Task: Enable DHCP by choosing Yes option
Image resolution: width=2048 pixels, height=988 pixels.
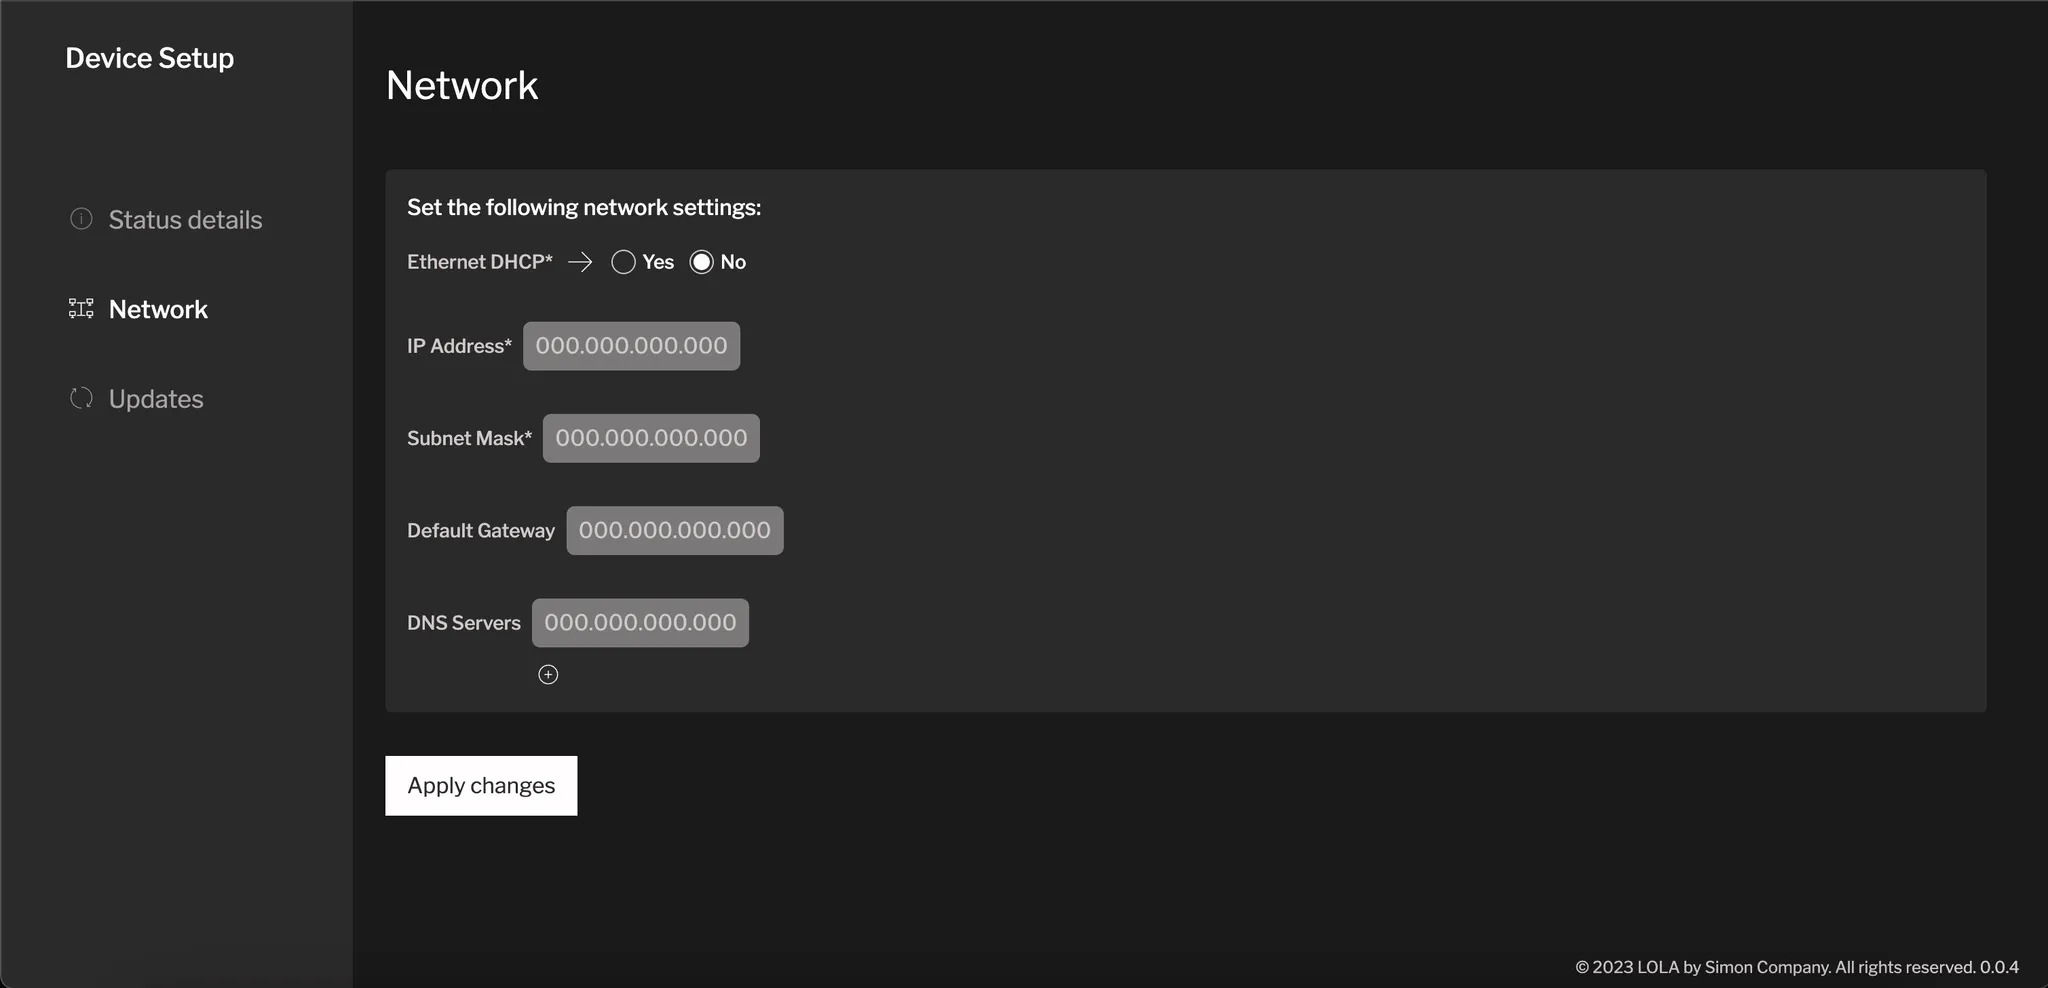Action: pos(622,261)
